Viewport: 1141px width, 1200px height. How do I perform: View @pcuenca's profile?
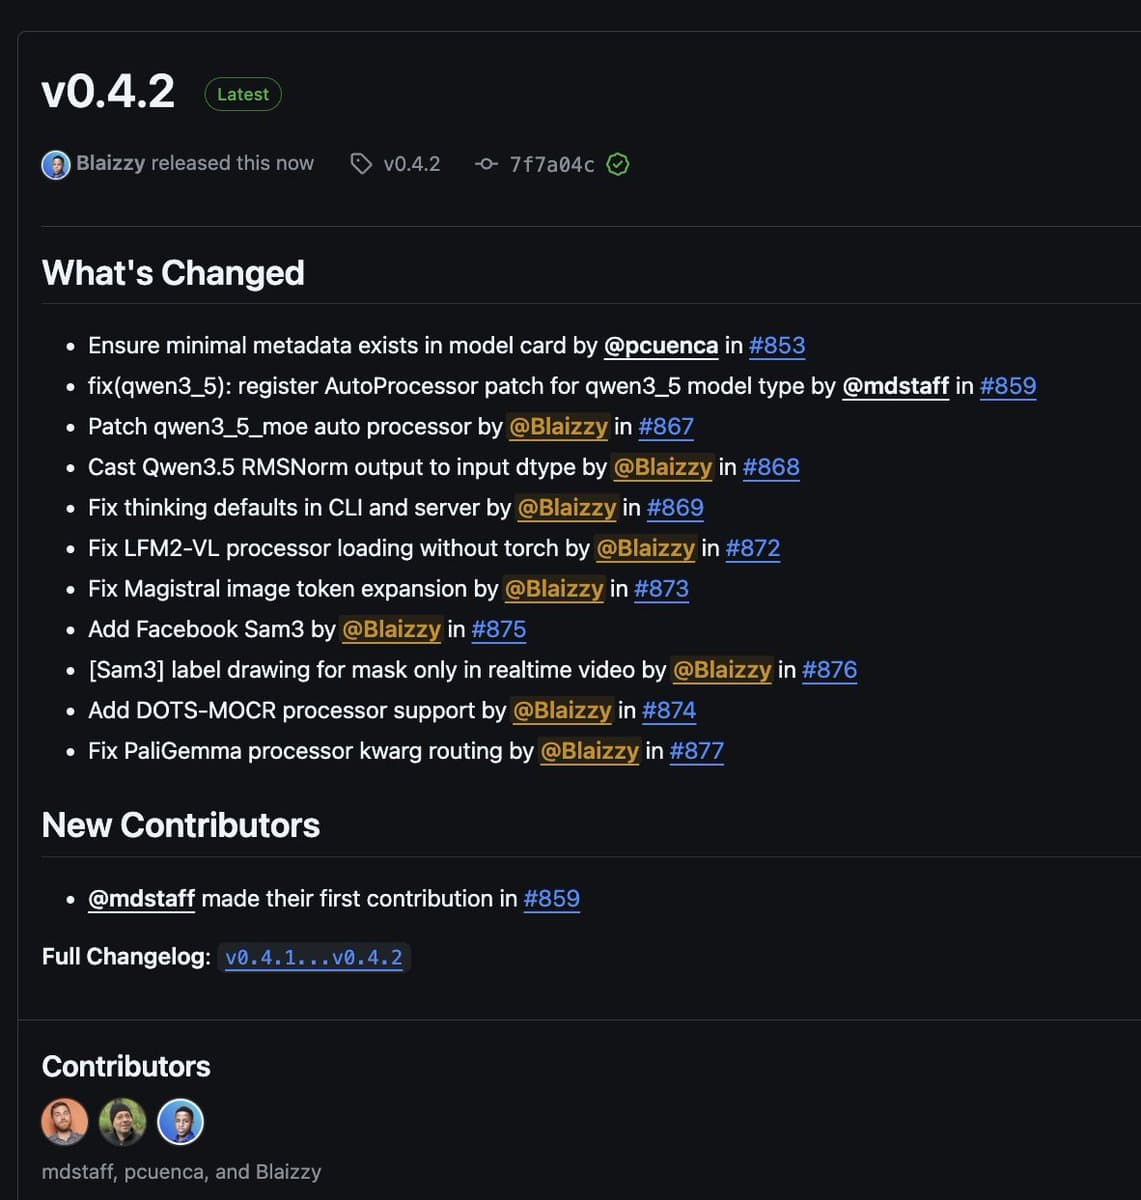[661, 345]
